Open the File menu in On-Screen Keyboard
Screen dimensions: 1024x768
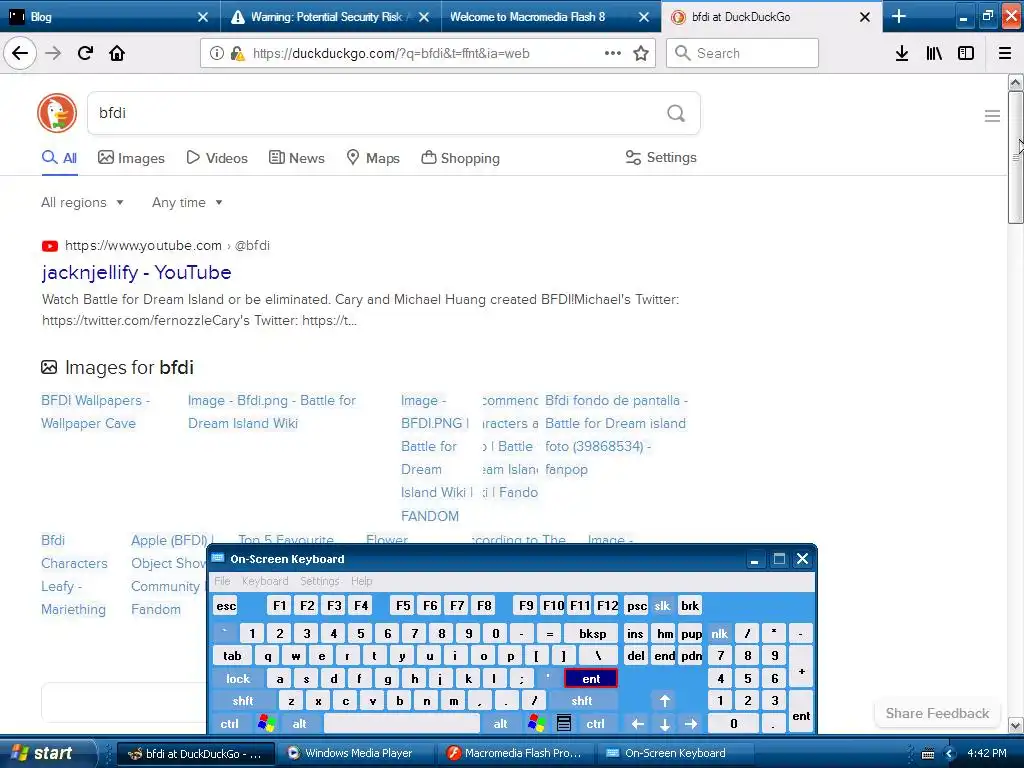click(222, 581)
